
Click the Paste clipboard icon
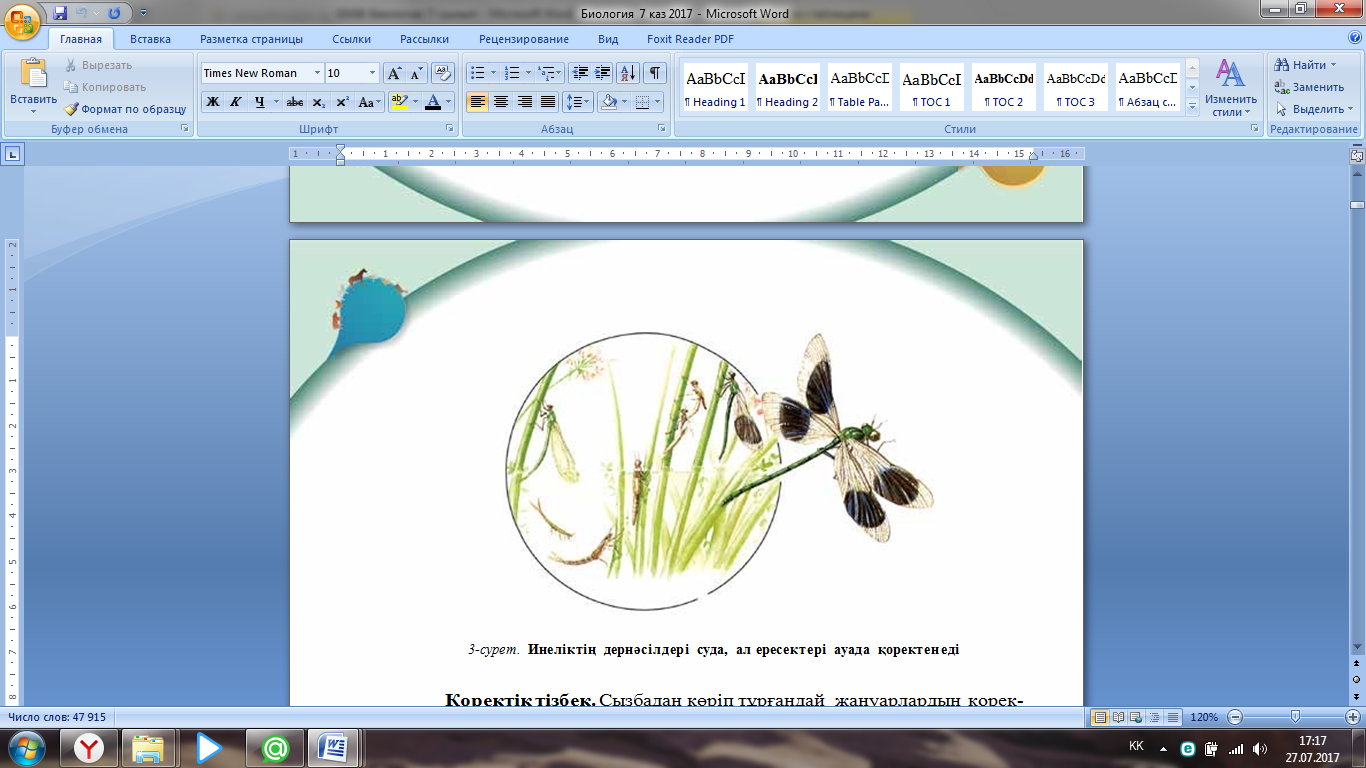(33, 75)
